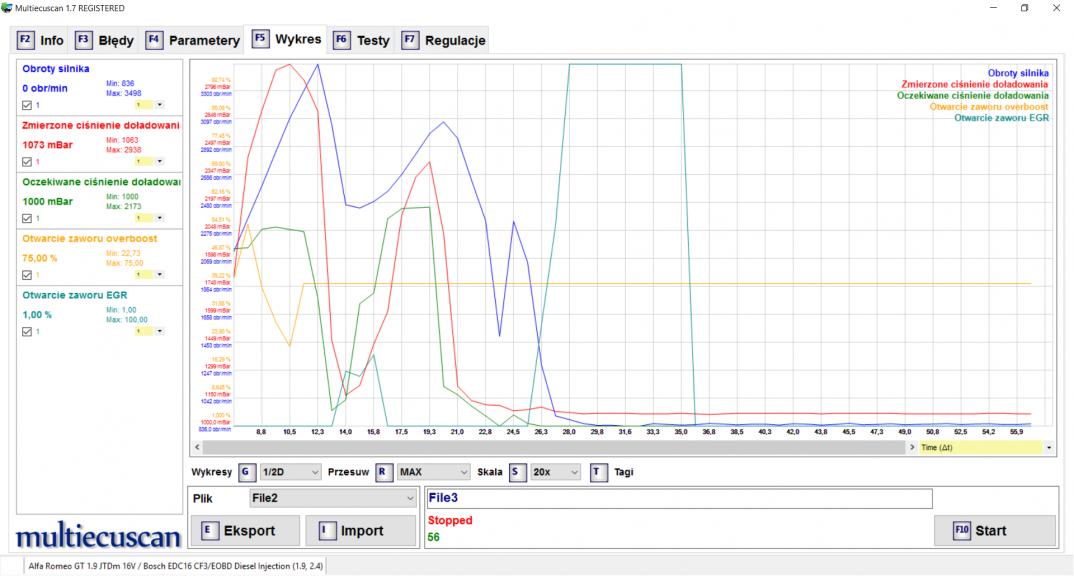1074x576 pixels.
Task: Click the Multiecuscan app icon in title bar
Action: click(x=9, y=8)
